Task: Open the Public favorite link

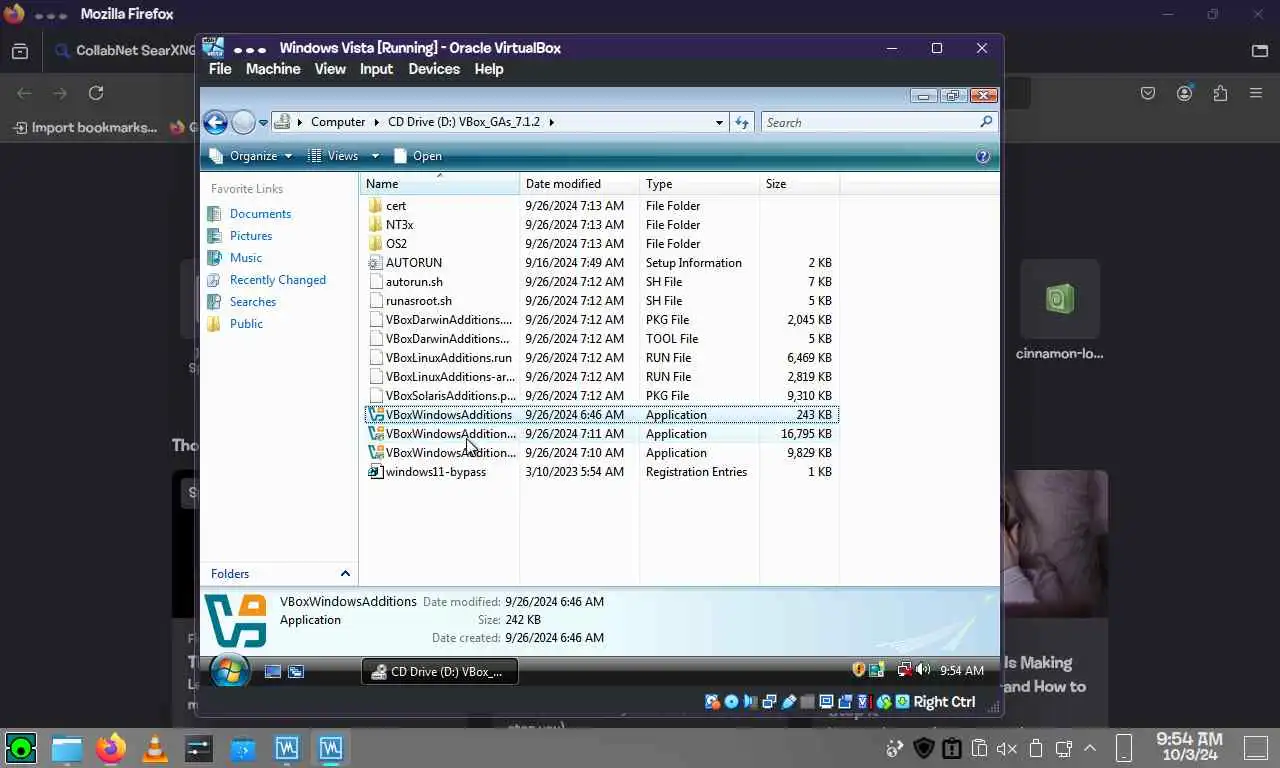Action: pyautogui.click(x=246, y=324)
